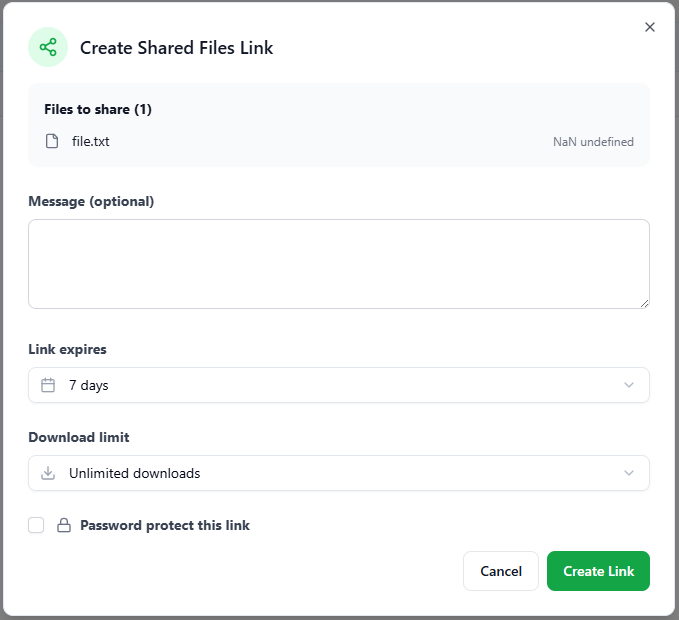Click the Create Shared Files Link title
This screenshot has height=620, width=679.
[176, 47]
